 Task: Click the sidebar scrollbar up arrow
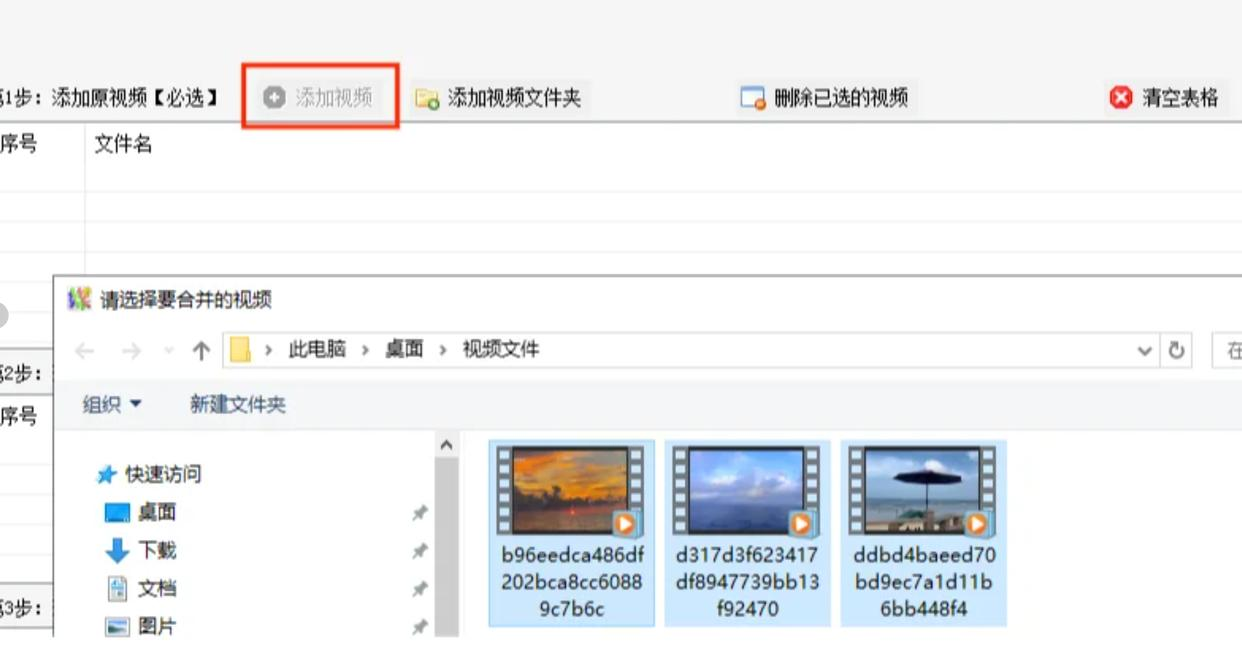[x=447, y=445]
